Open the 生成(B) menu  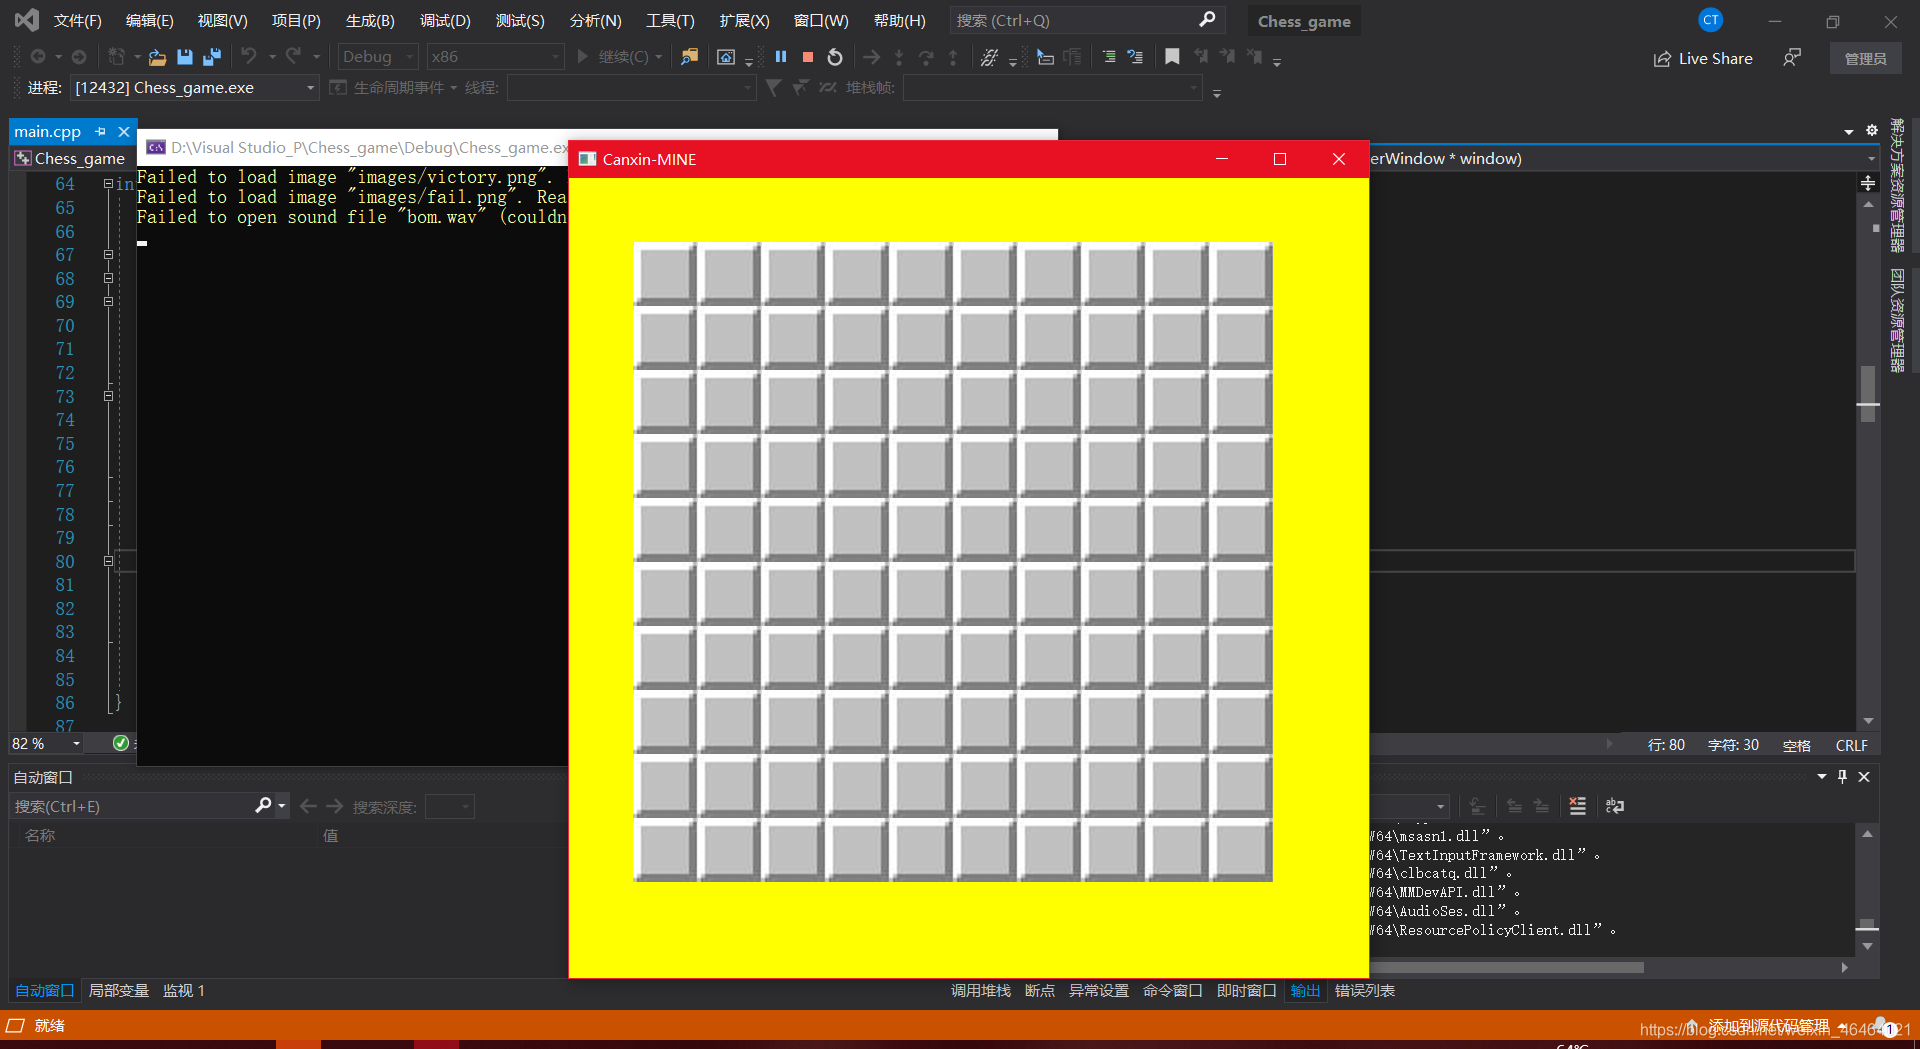point(370,21)
